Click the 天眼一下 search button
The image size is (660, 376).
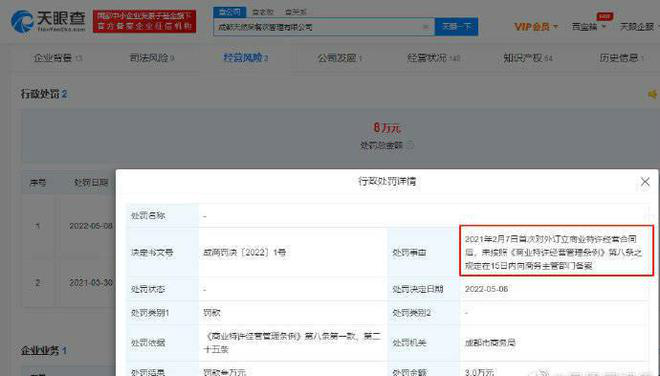456,27
